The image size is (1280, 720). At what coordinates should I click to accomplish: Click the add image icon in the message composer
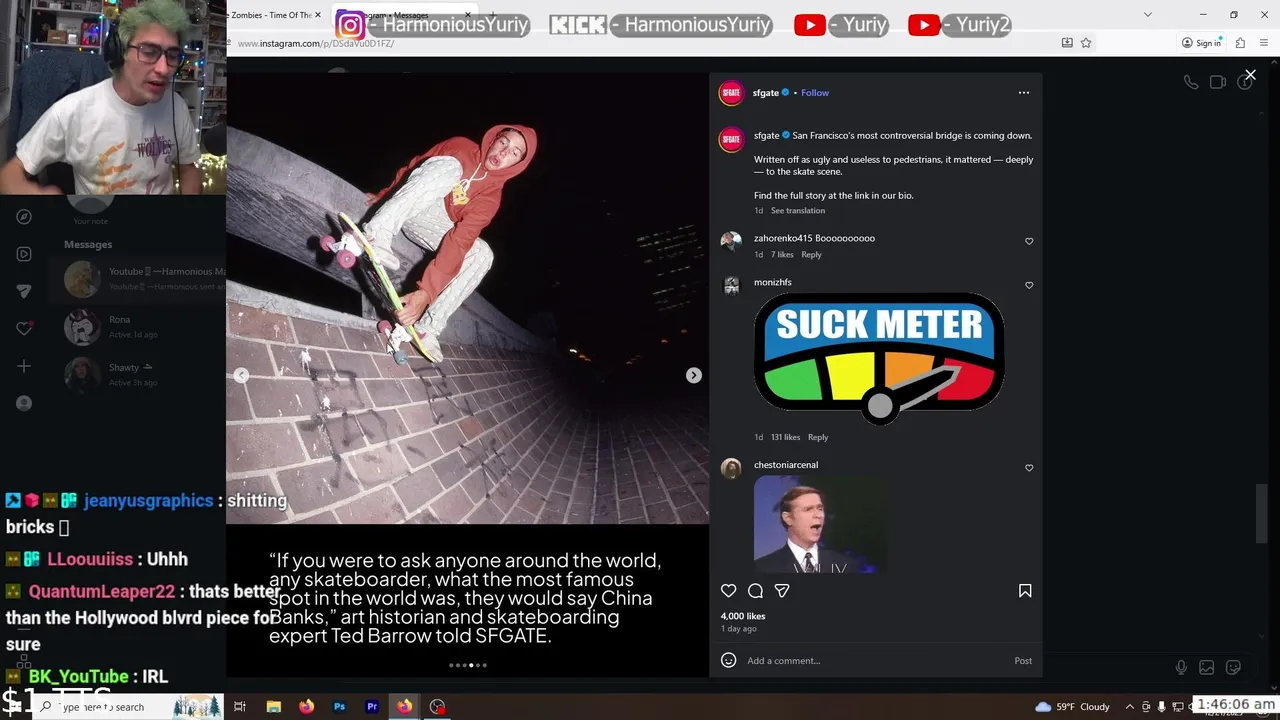coord(1207,667)
